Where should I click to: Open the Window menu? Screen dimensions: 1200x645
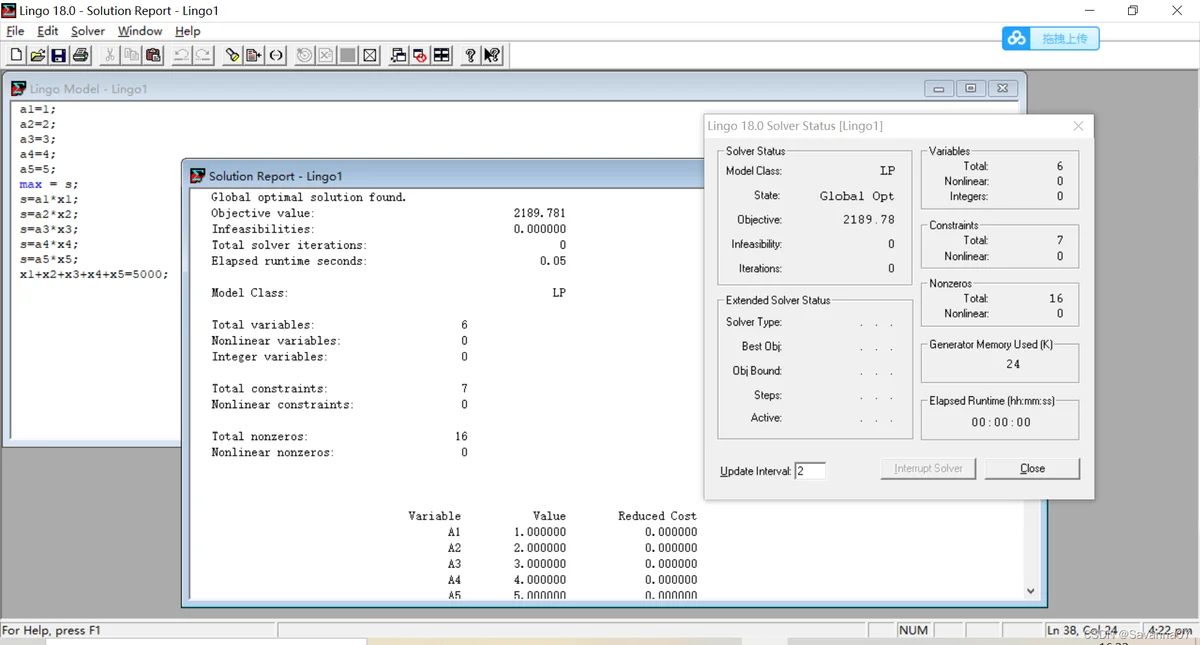coord(140,31)
